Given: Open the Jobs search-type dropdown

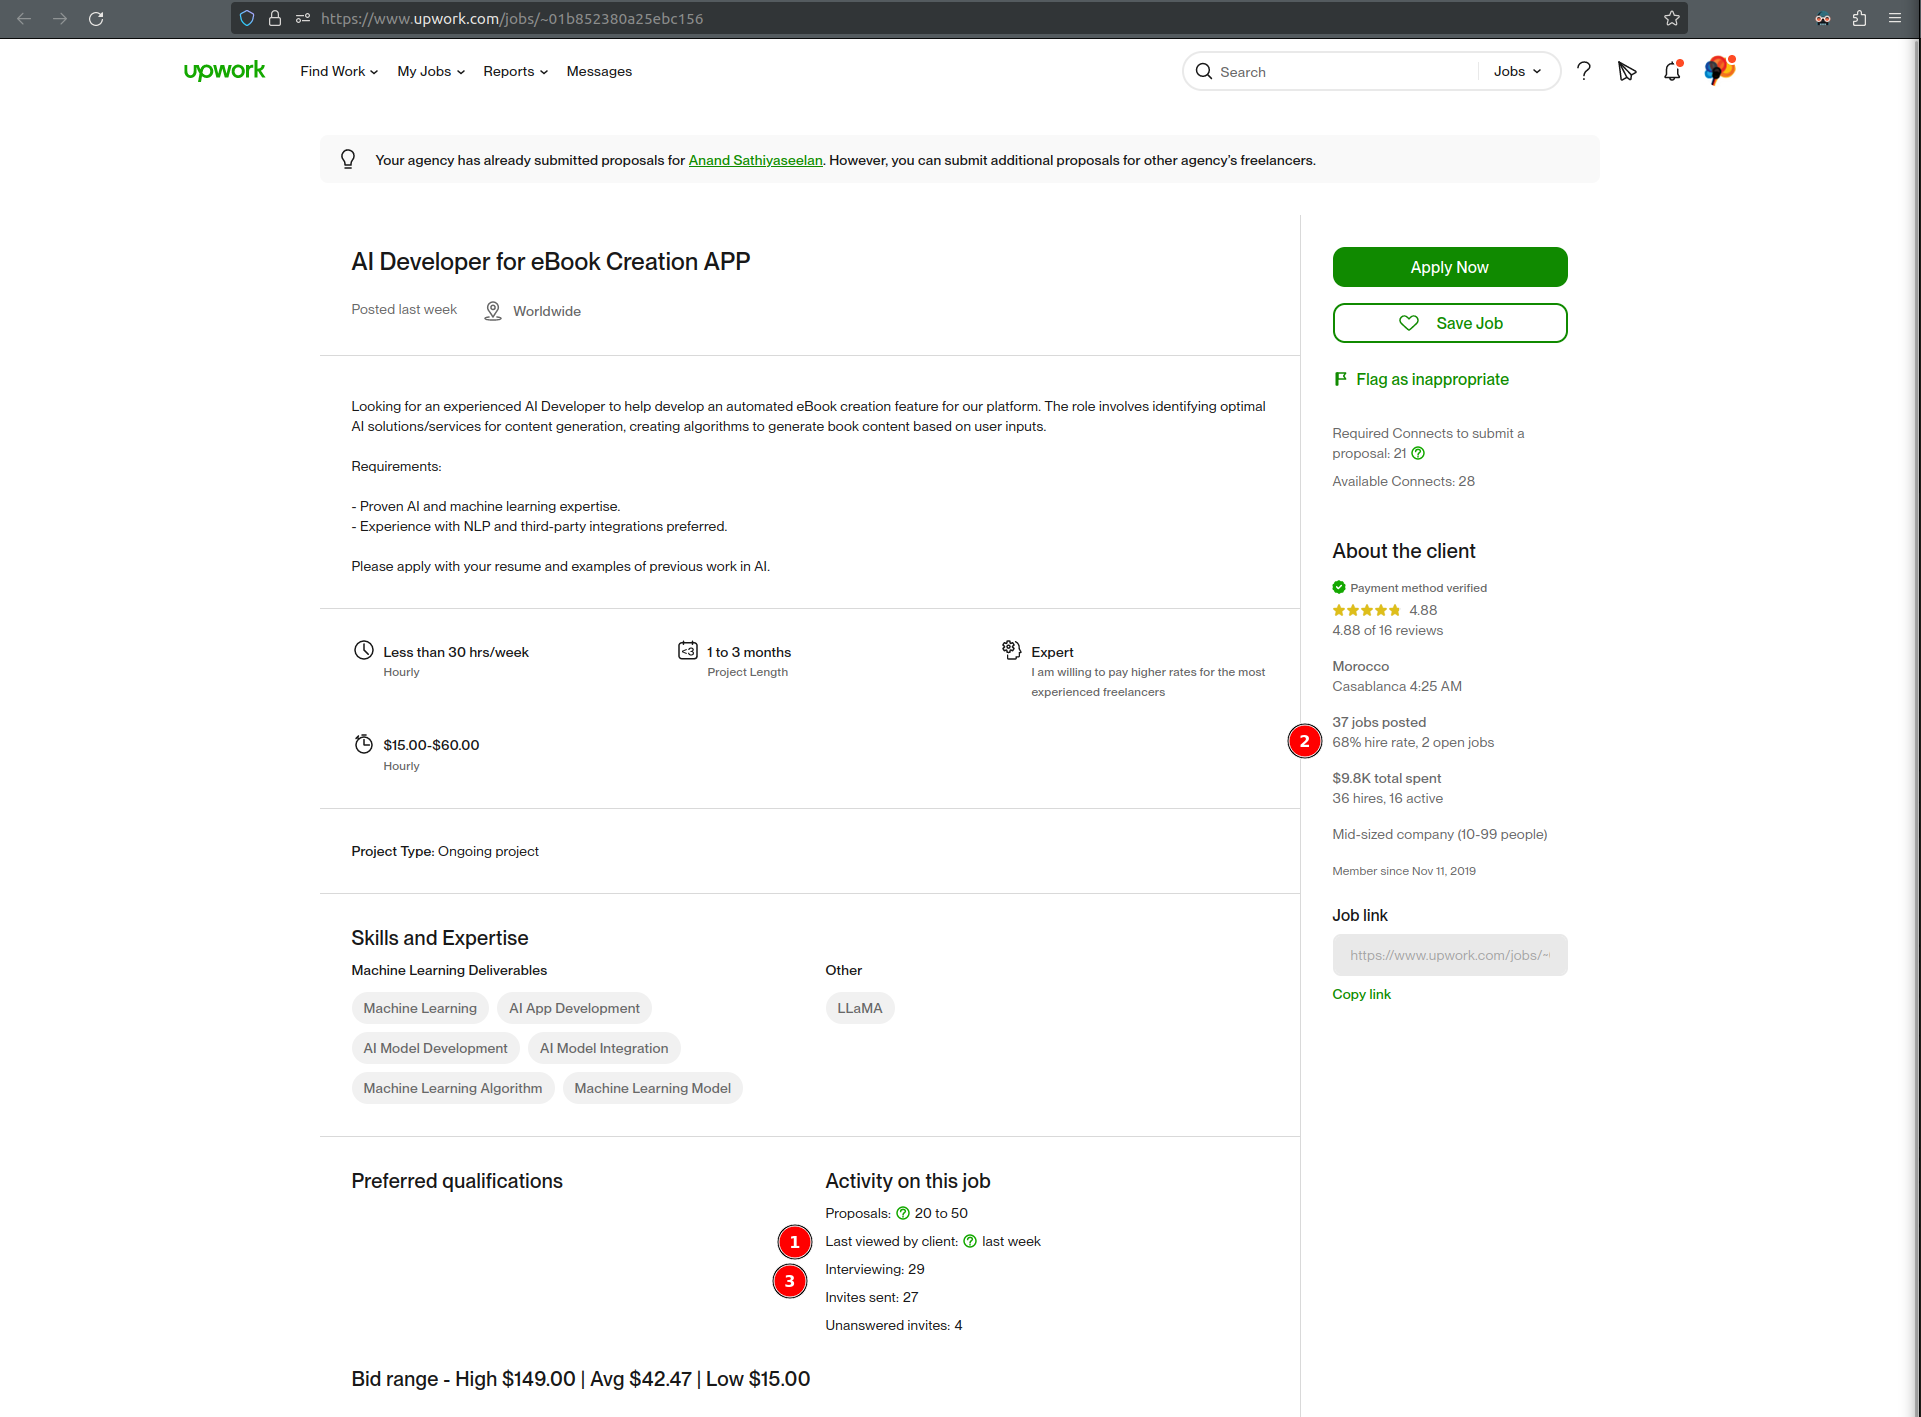Looking at the screenshot, I should pos(1517,71).
